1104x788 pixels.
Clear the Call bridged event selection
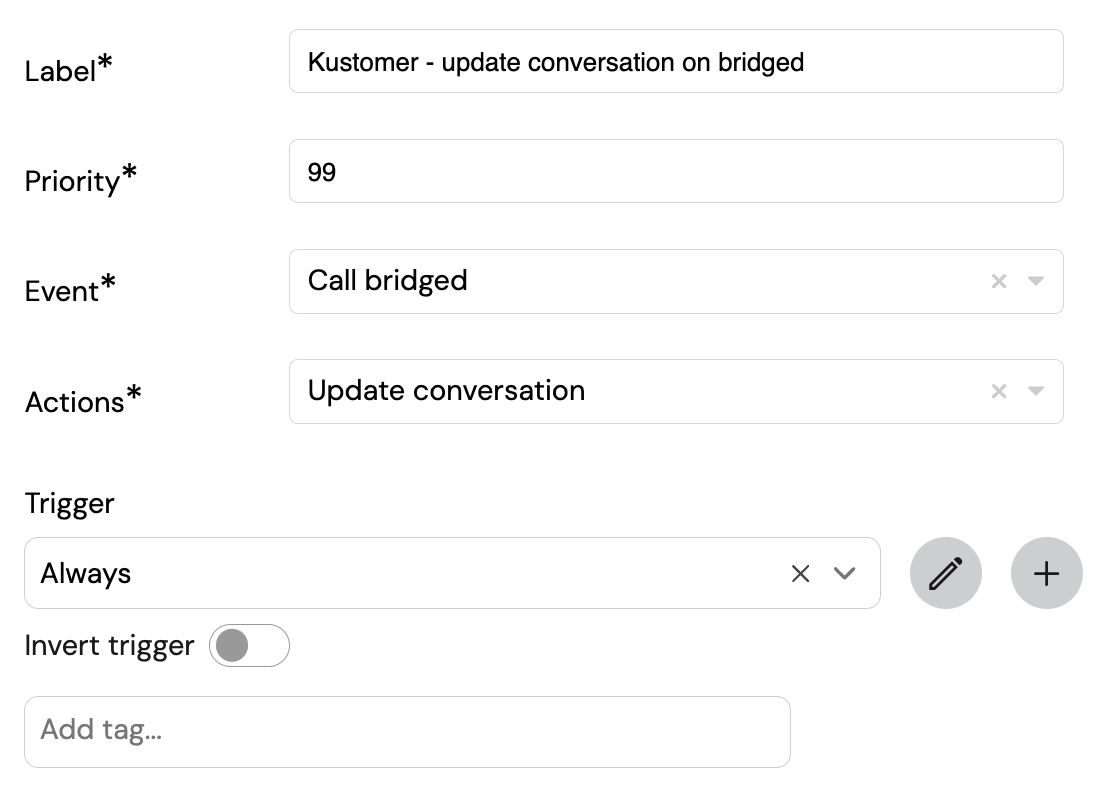pyautogui.click(x=998, y=281)
